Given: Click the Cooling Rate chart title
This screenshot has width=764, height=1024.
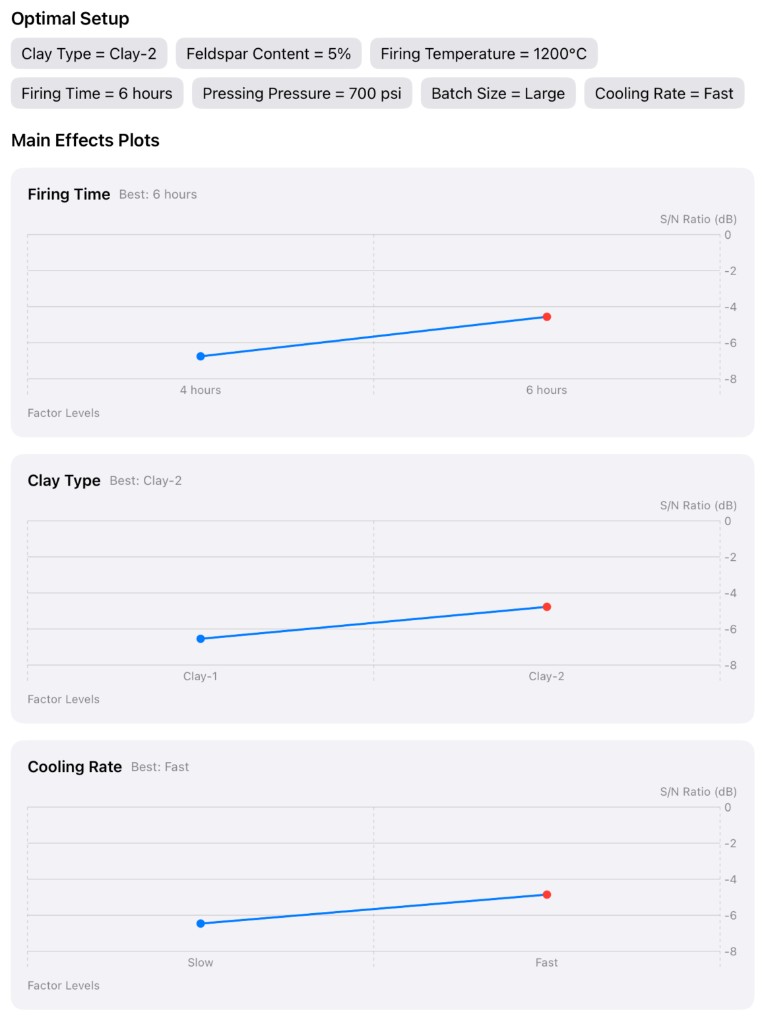Looking at the screenshot, I should (75, 767).
